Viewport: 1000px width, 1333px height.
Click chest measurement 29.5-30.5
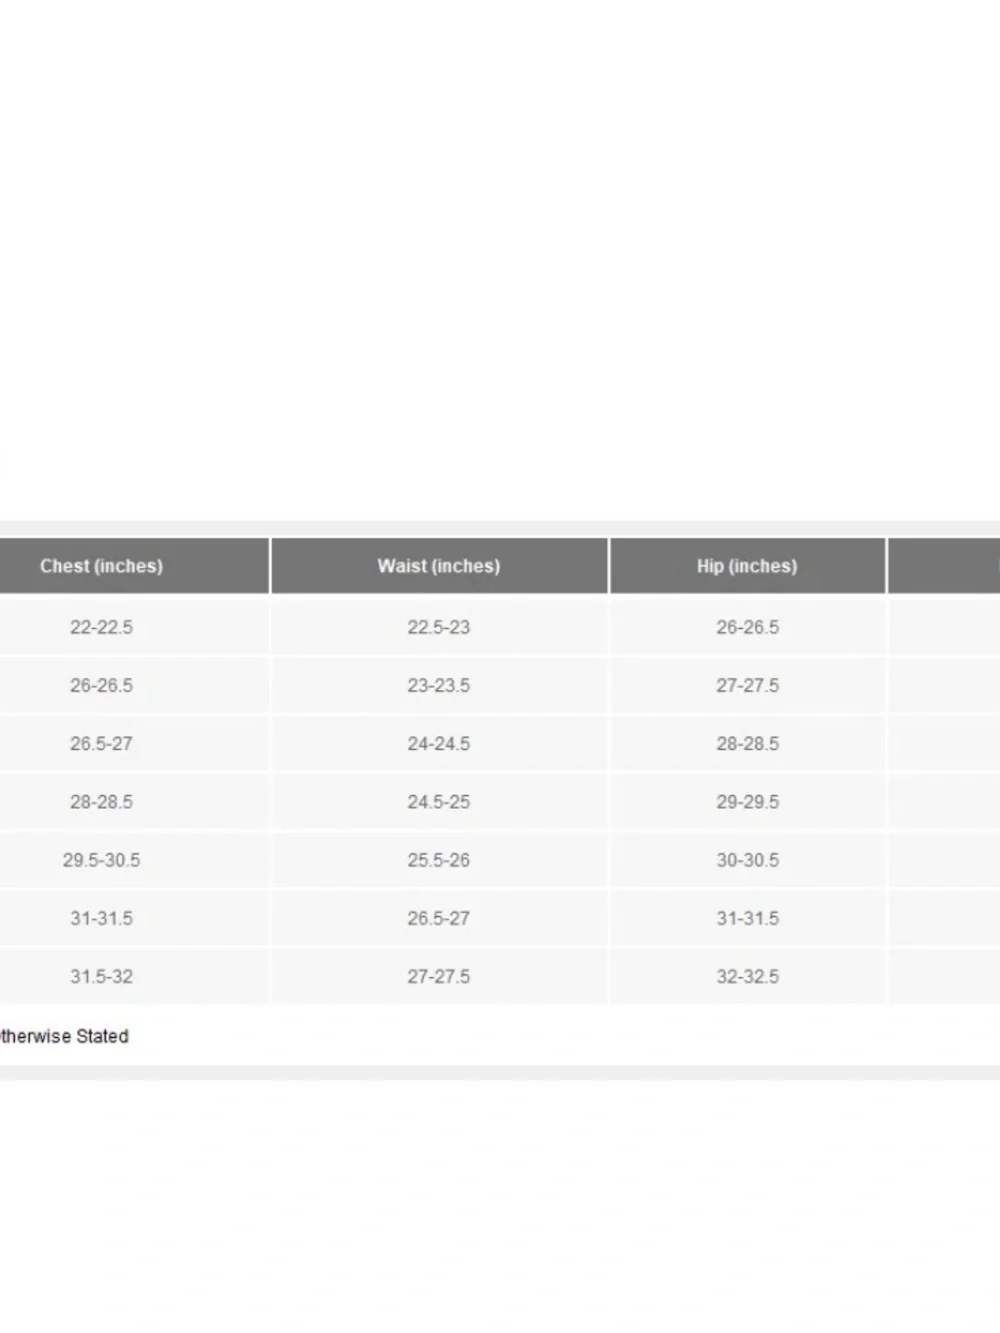pos(101,860)
